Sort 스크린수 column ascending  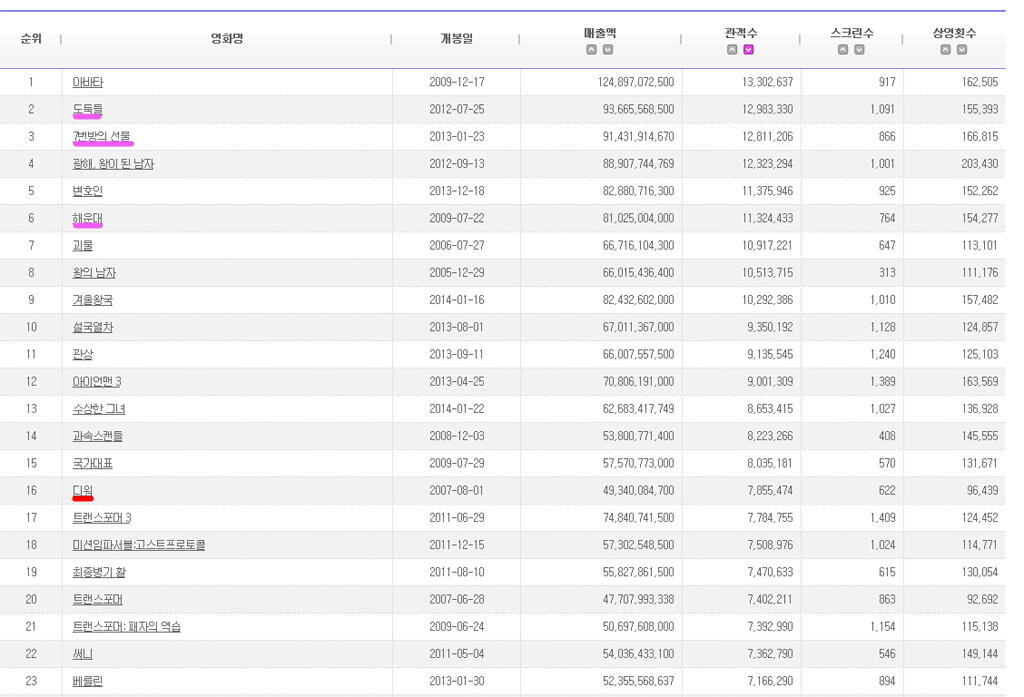point(843,50)
